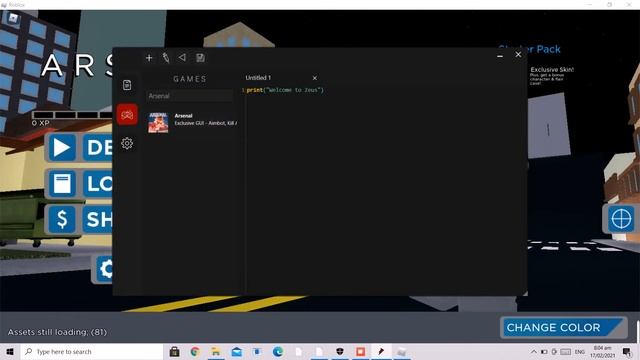Click the active executor taskbar icon
Screen dimensions: 640x360
381,351
